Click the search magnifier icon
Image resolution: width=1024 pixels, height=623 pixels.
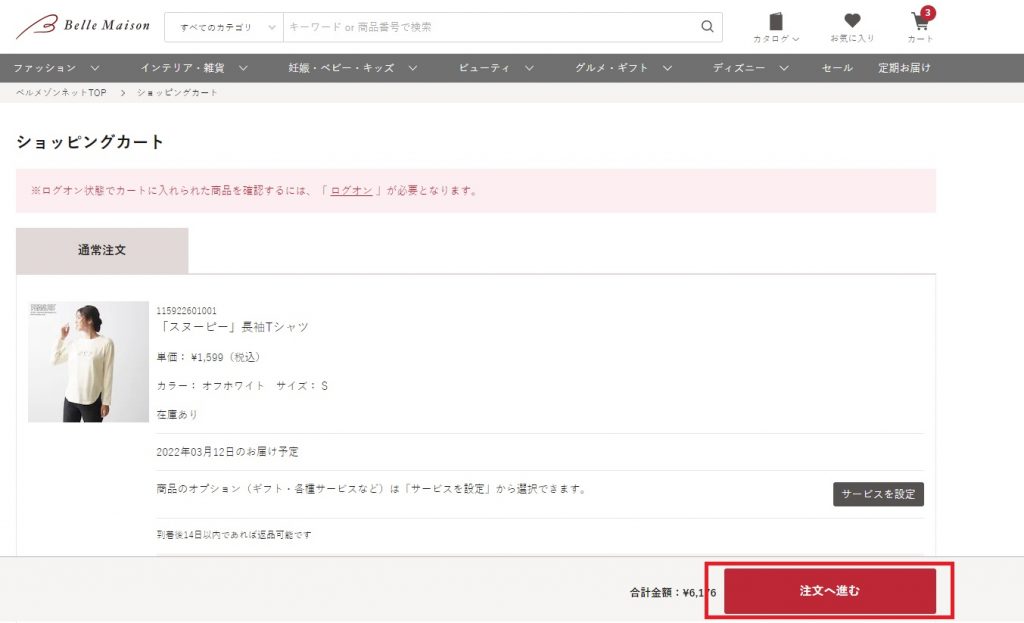(707, 27)
